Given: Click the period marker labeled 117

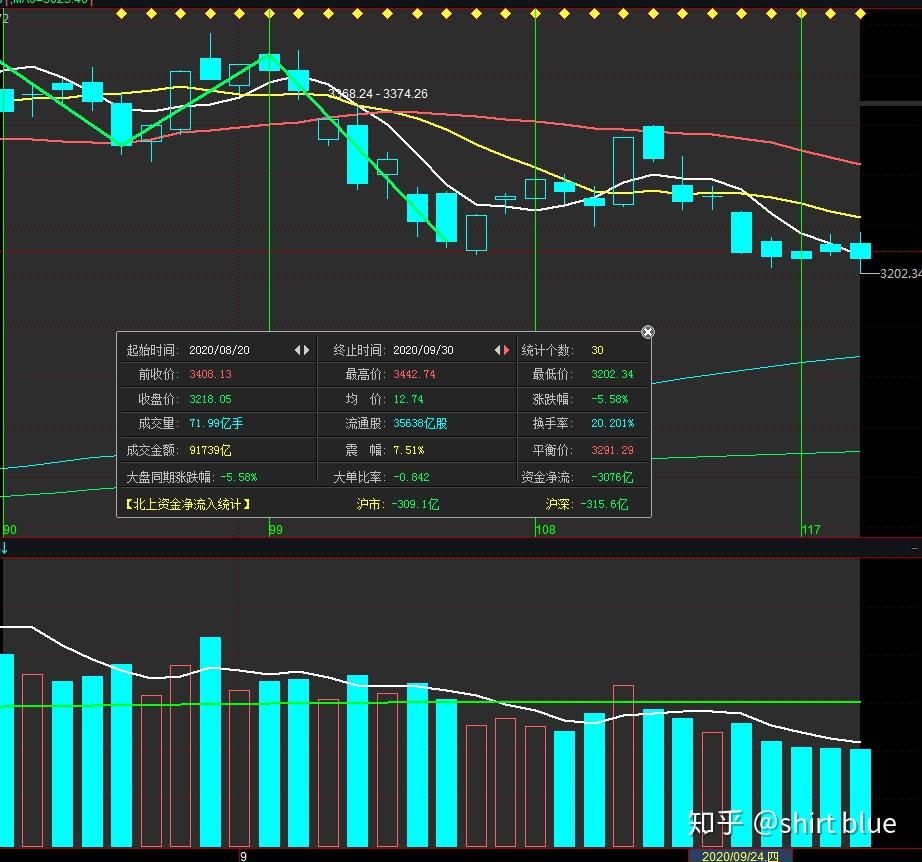Looking at the screenshot, I should click(811, 529).
